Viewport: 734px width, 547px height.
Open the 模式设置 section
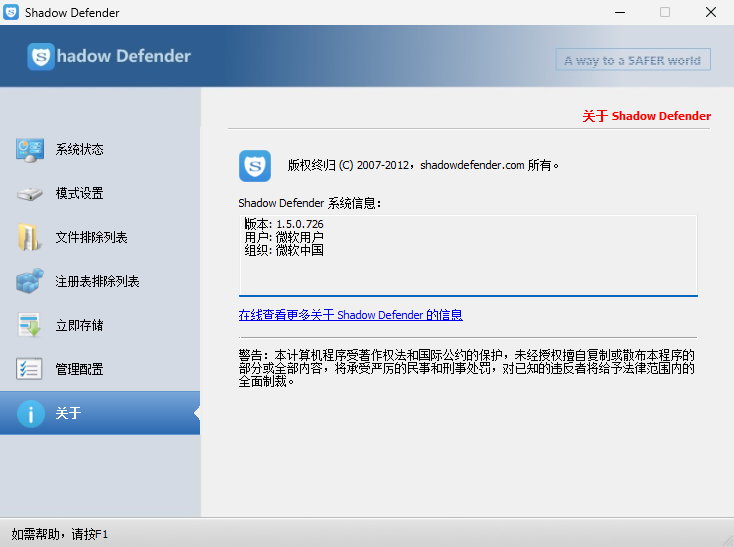[100, 194]
